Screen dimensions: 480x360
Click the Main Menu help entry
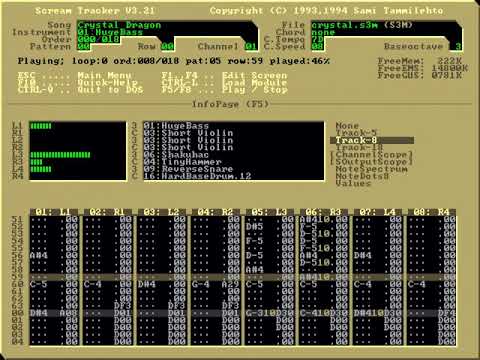(104, 75)
